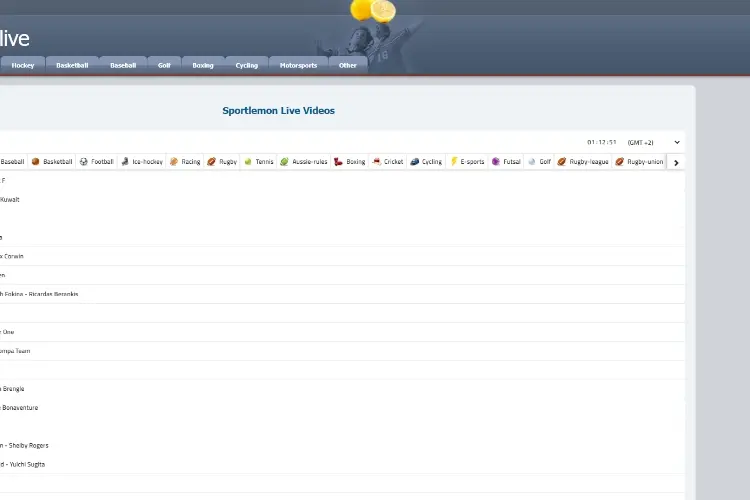Viewport: 750px width, 500px height.
Task: Pick the Cycling helmet icon
Action: 415,162
